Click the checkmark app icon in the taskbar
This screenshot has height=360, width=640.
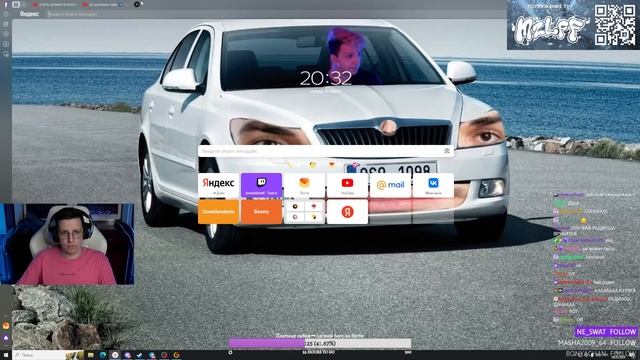pos(140,355)
